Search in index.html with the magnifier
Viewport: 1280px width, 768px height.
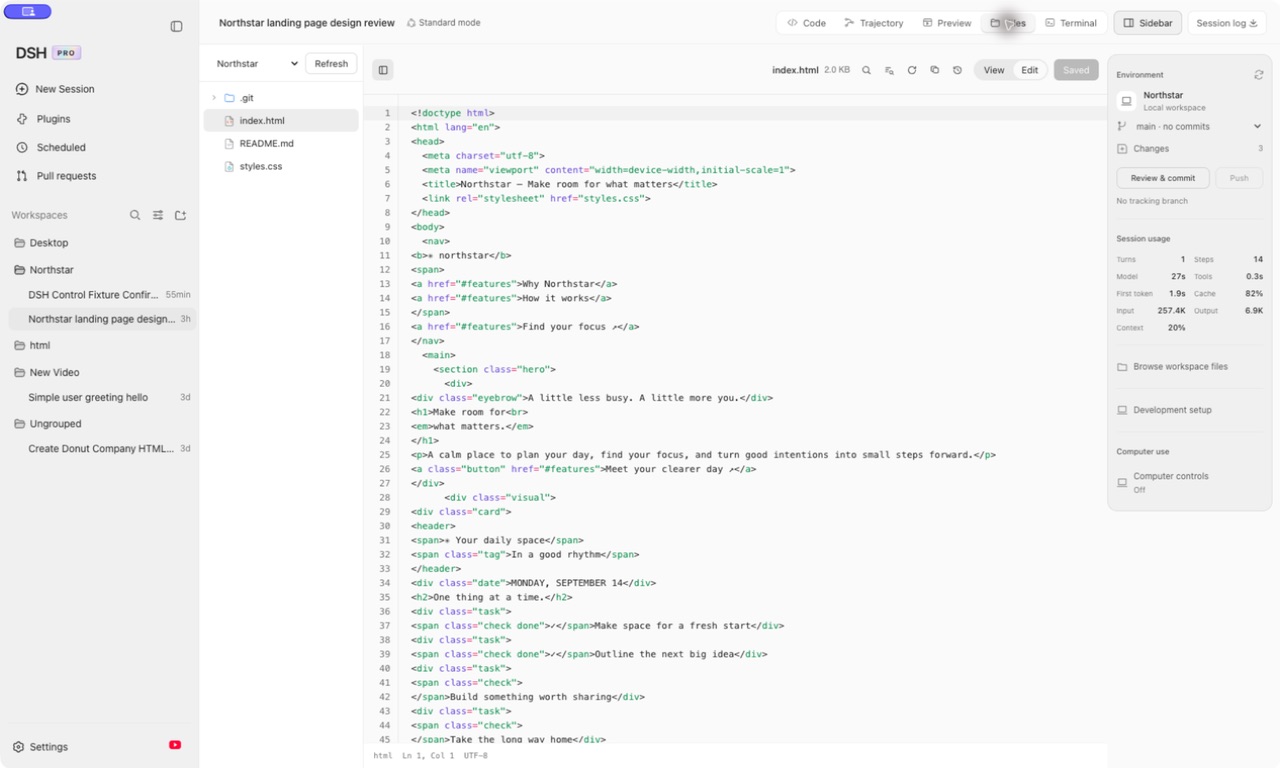coord(867,70)
